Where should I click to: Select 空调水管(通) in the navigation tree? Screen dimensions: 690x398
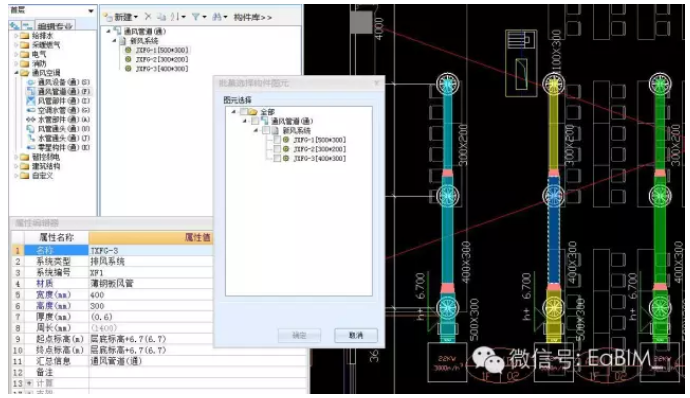pyautogui.click(x=58, y=110)
